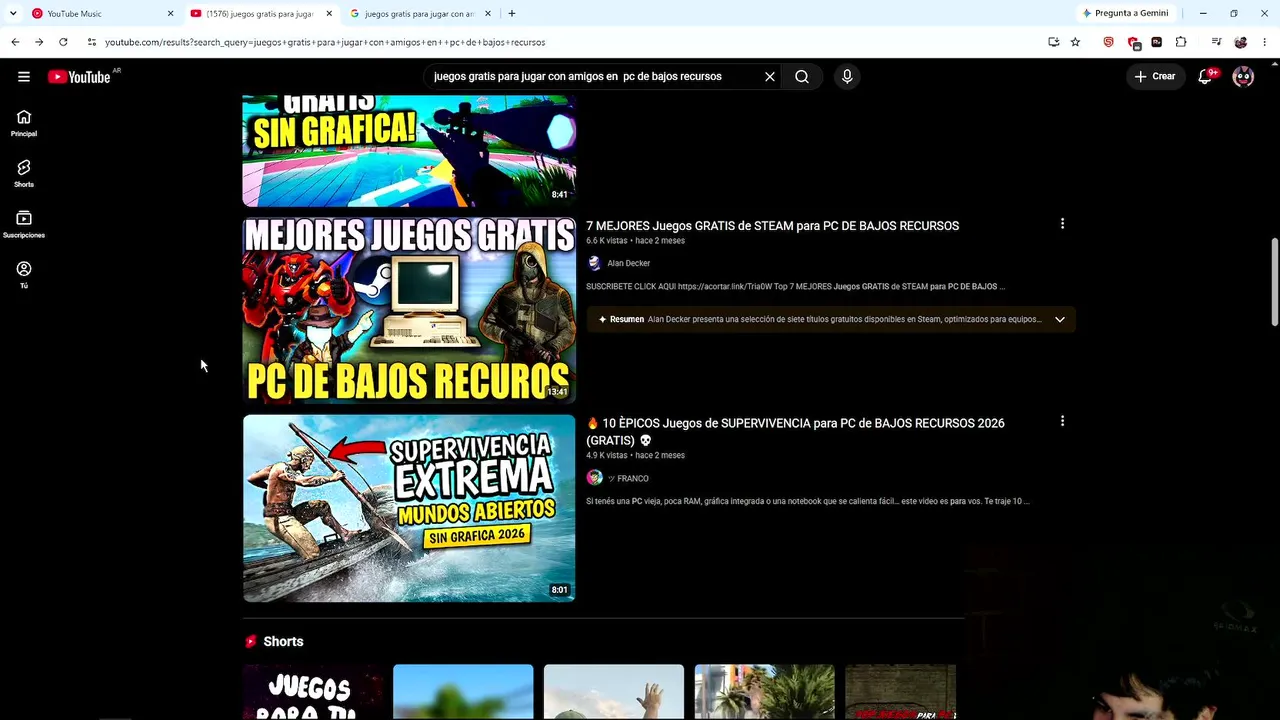The height and width of the screenshot is (720, 1280).
Task: Focus the browser address bar URL
Action: [x=325, y=42]
